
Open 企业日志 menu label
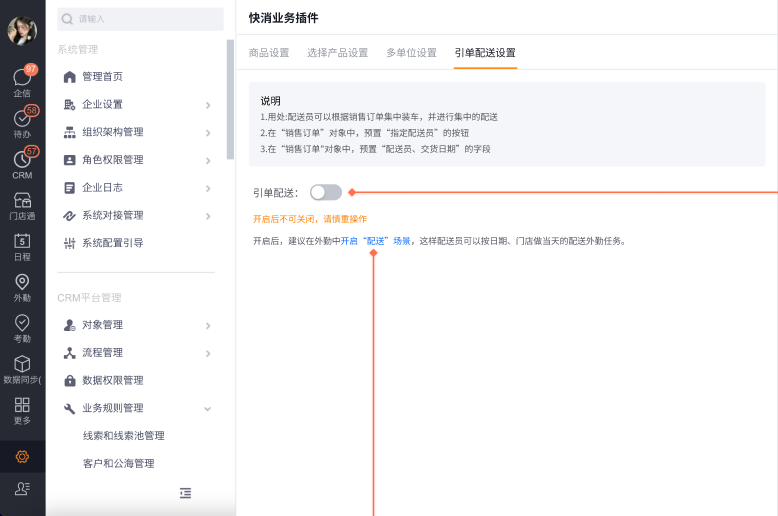(102, 188)
